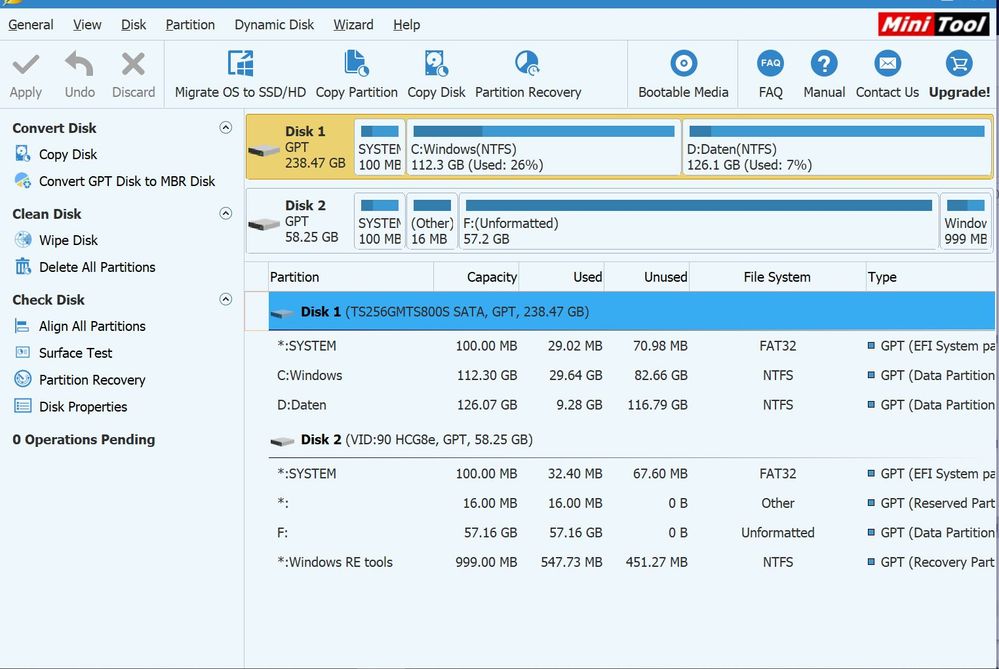Open the FAQ page icon
Image resolution: width=999 pixels, height=669 pixels.
[770, 66]
